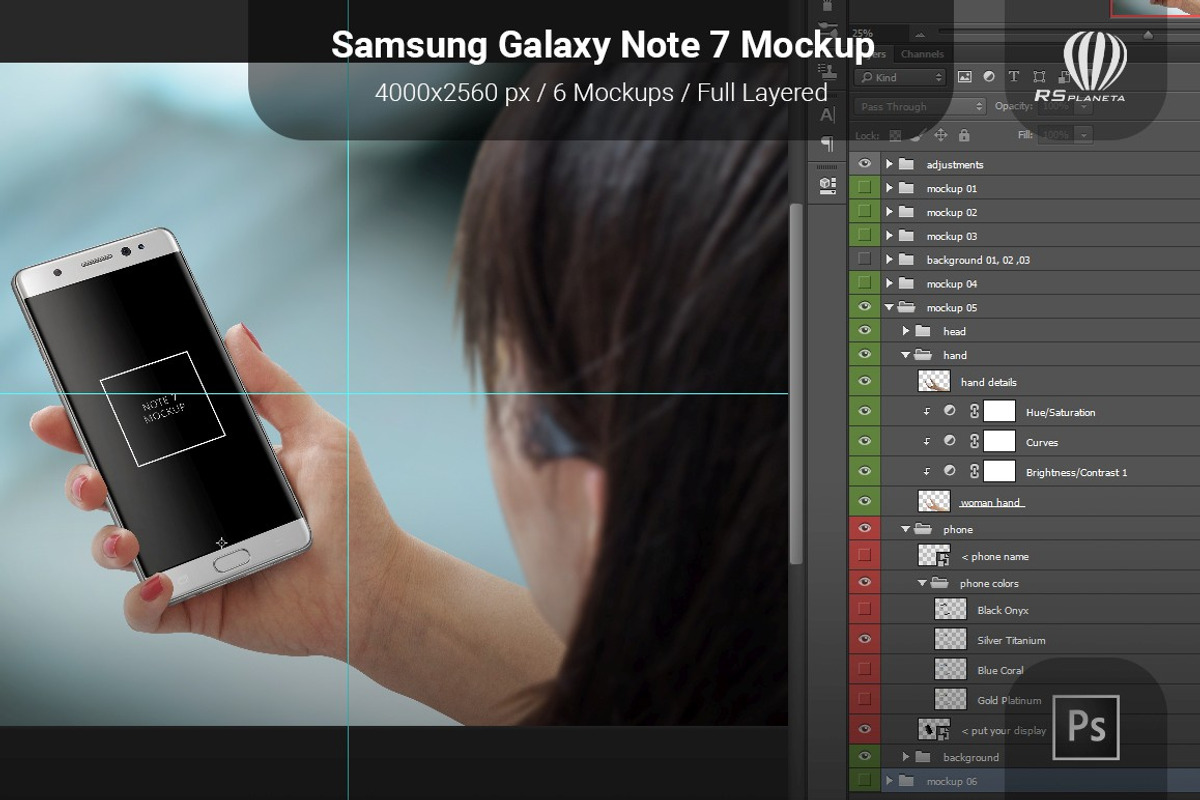Collapse the hand group
The image size is (1200, 800).
click(x=906, y=355)
